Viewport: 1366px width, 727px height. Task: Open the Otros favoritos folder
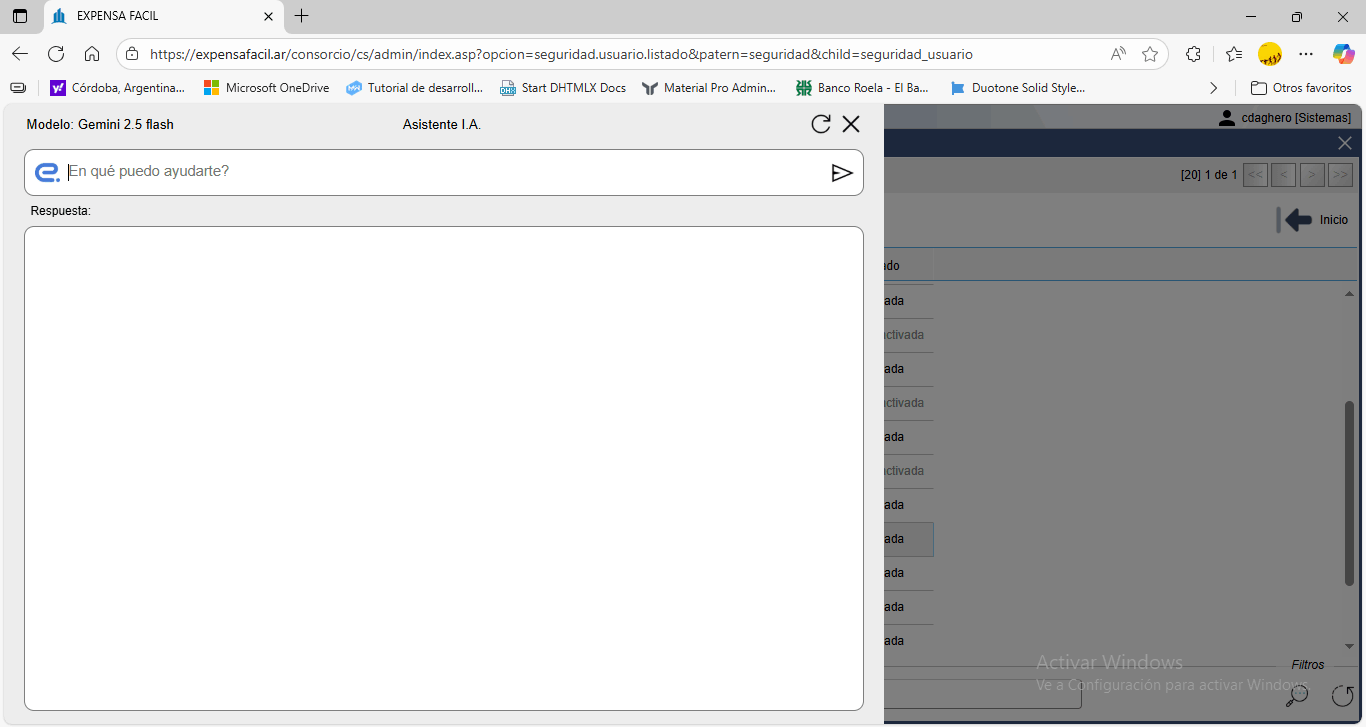coord(1301,88)
